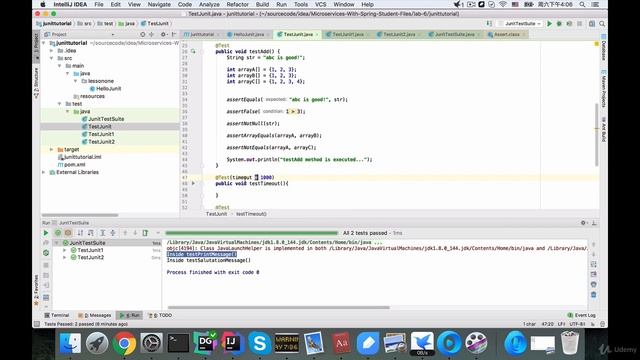
Task: Hide the Project panel with the hide icon
Action: coord(174,34)
